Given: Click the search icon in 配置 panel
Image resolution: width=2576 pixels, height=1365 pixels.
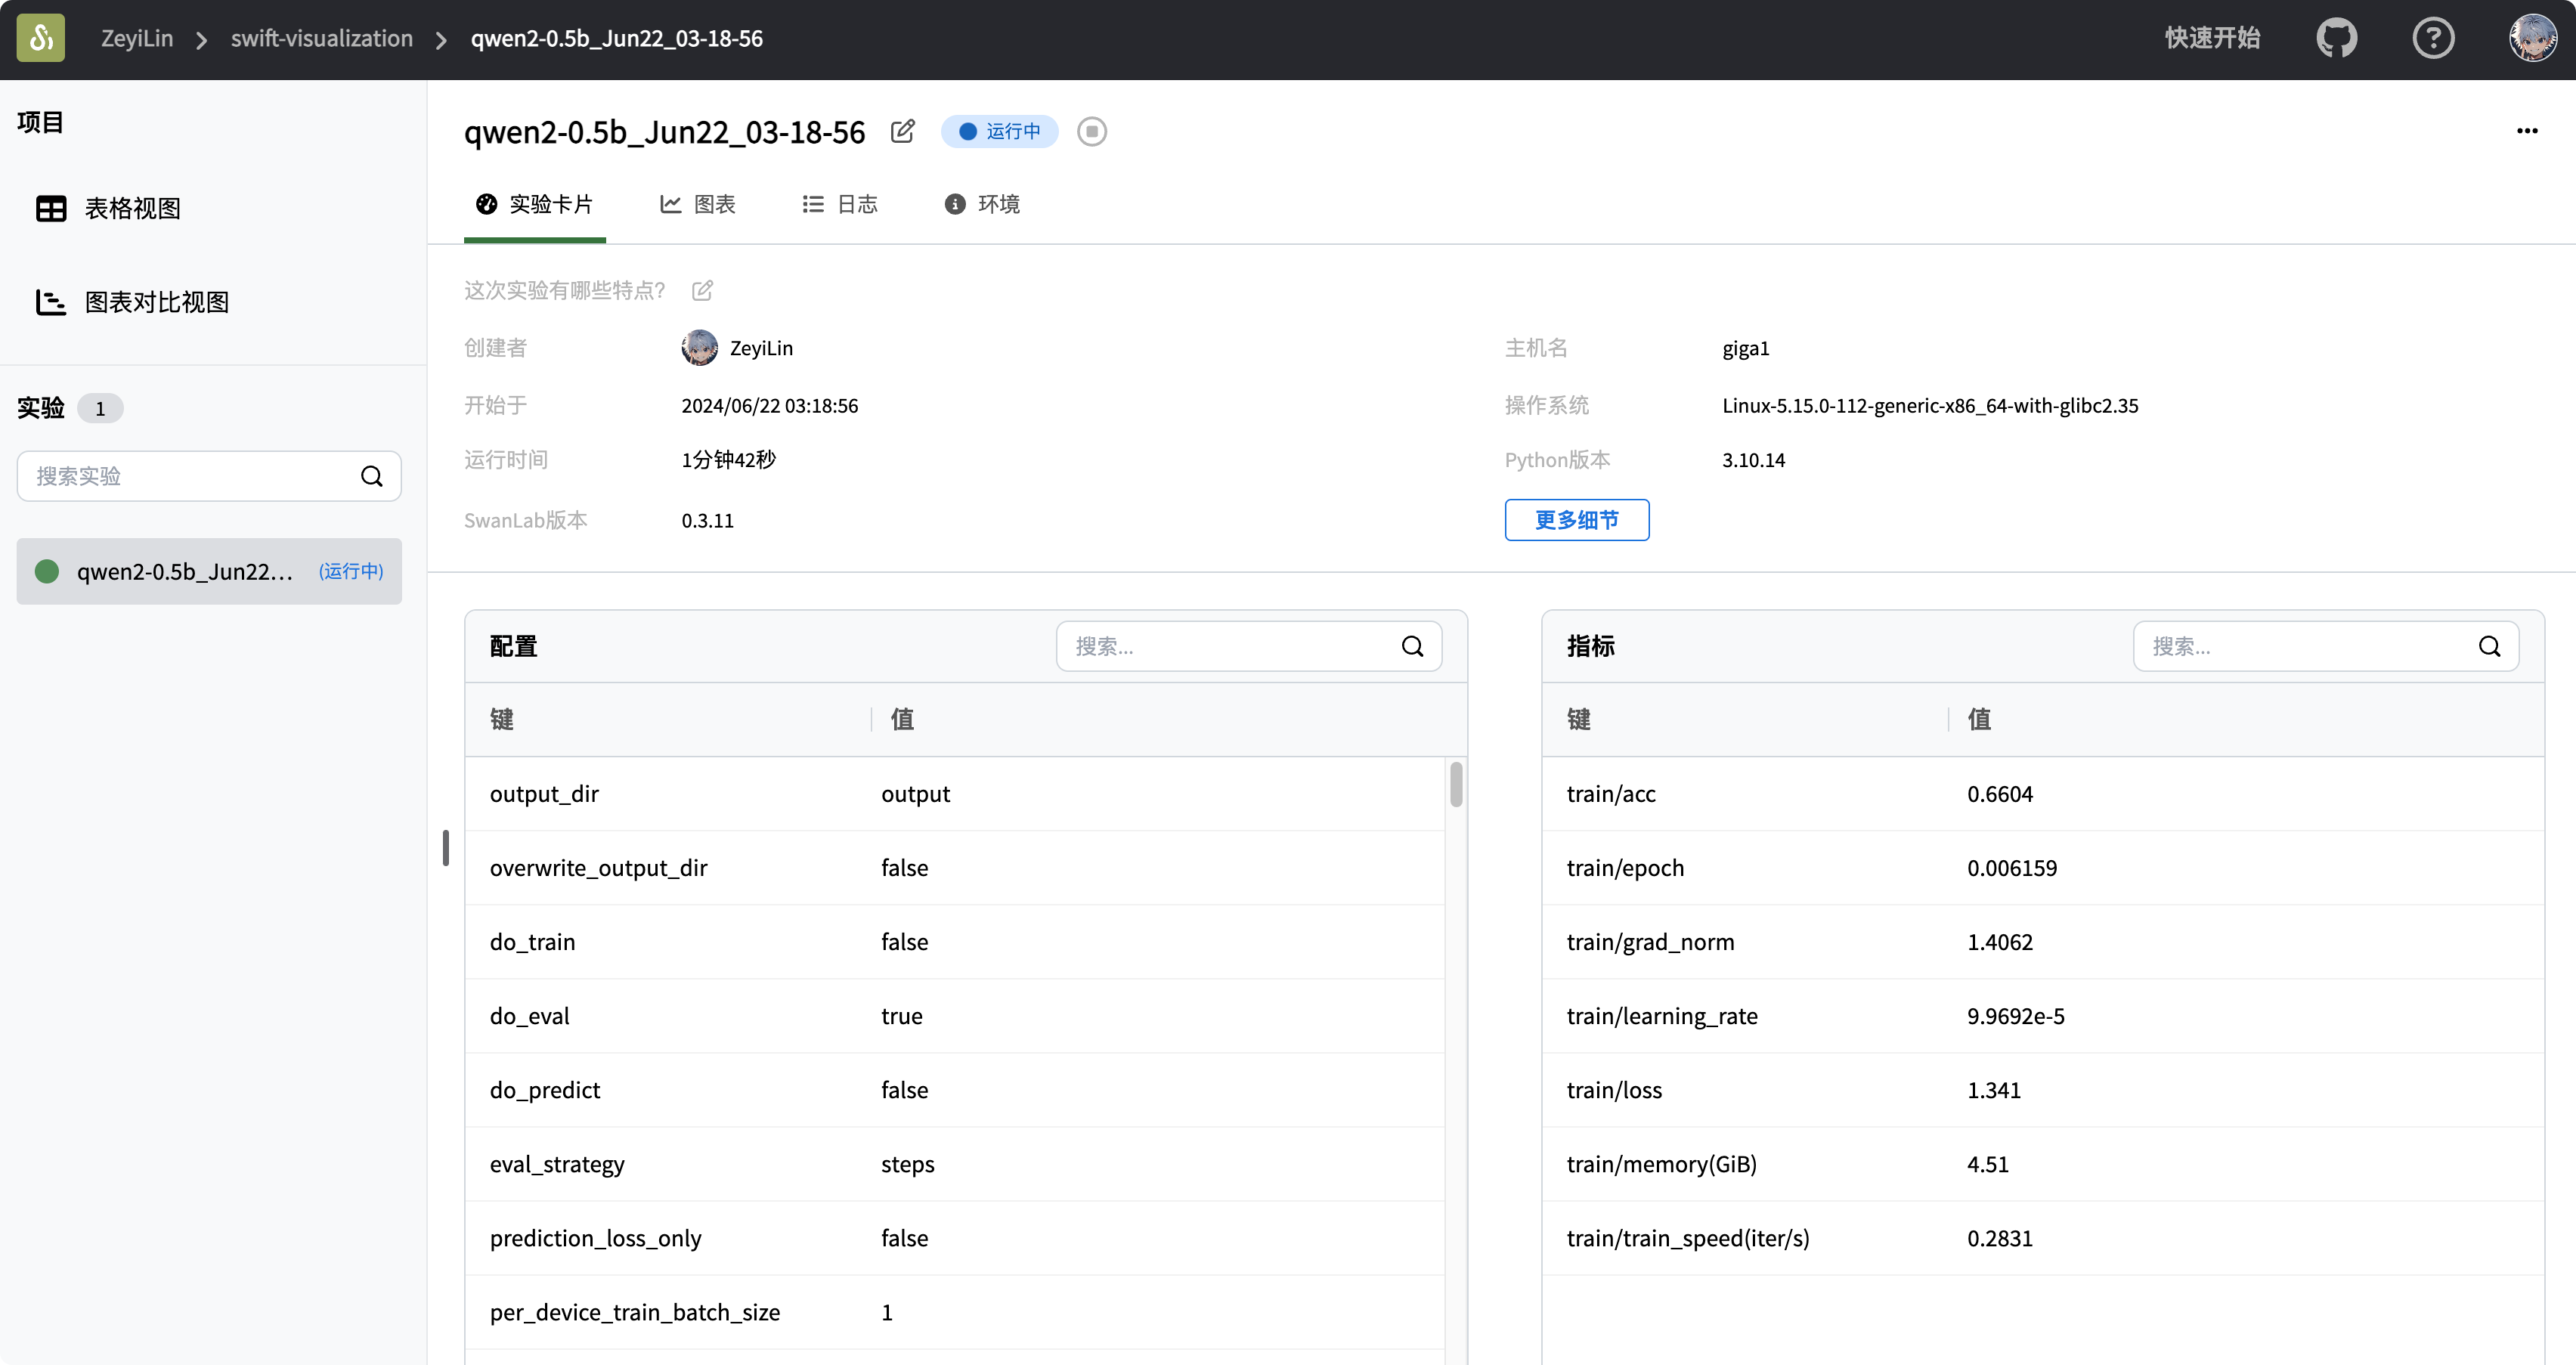Looking at the screenshot, I should tap(1412, 646).
